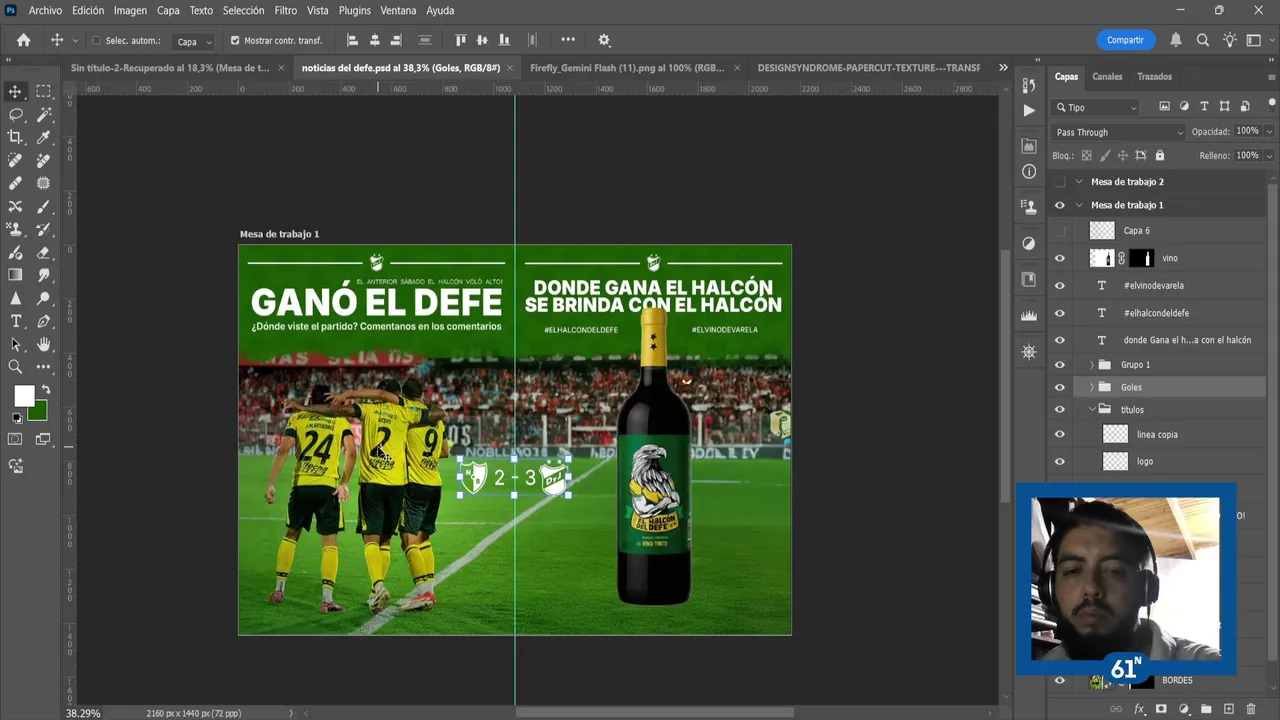Switch to the Trazados tab
Viewport: 1280px width, 720px height.
[1154, 77]
